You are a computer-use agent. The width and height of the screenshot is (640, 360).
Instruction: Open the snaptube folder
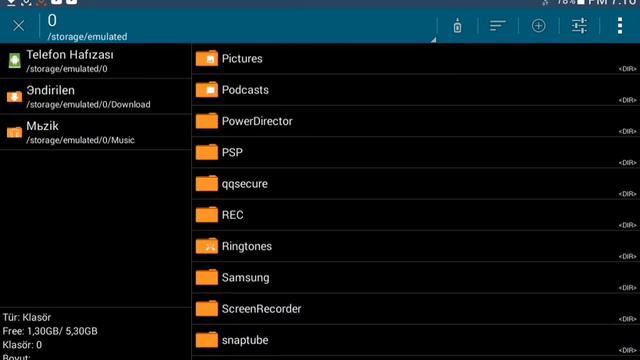coord(416,340)
